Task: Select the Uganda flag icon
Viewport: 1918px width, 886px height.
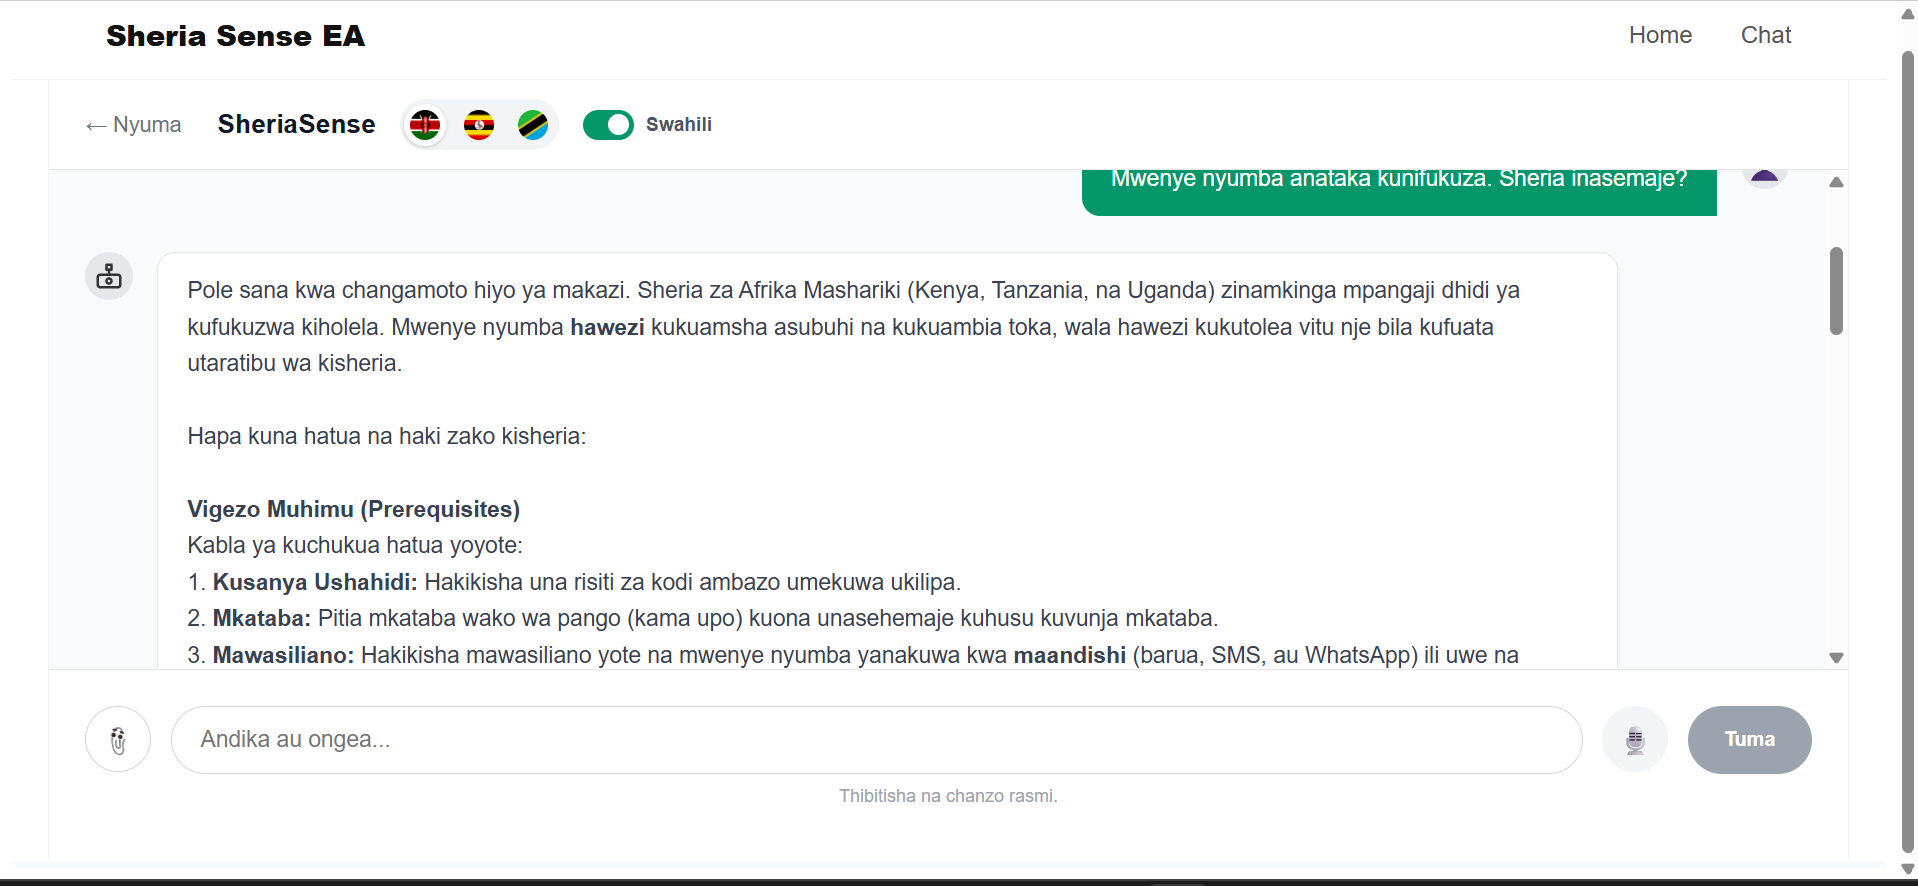Action: coord(479,125)
